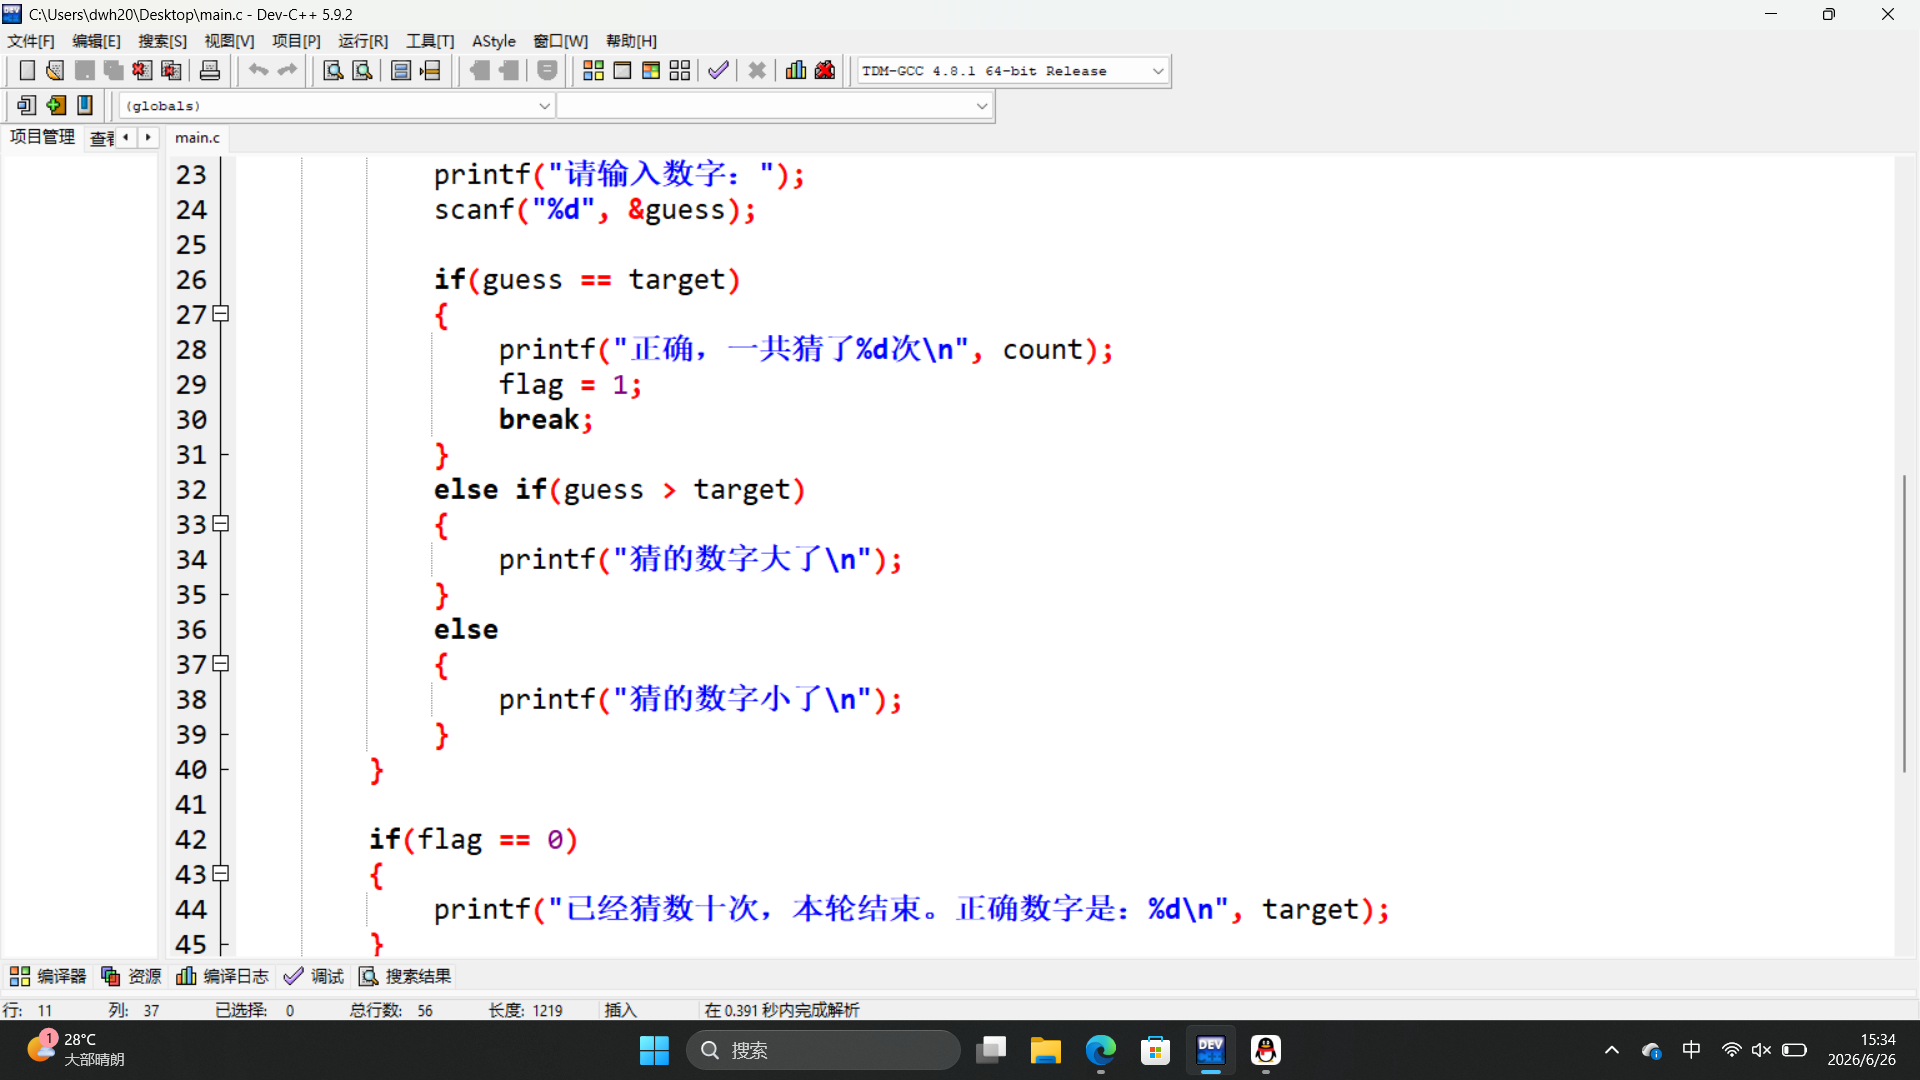Click the Add to project green-plus icon
The image size is (1920, 1080).
56,105
